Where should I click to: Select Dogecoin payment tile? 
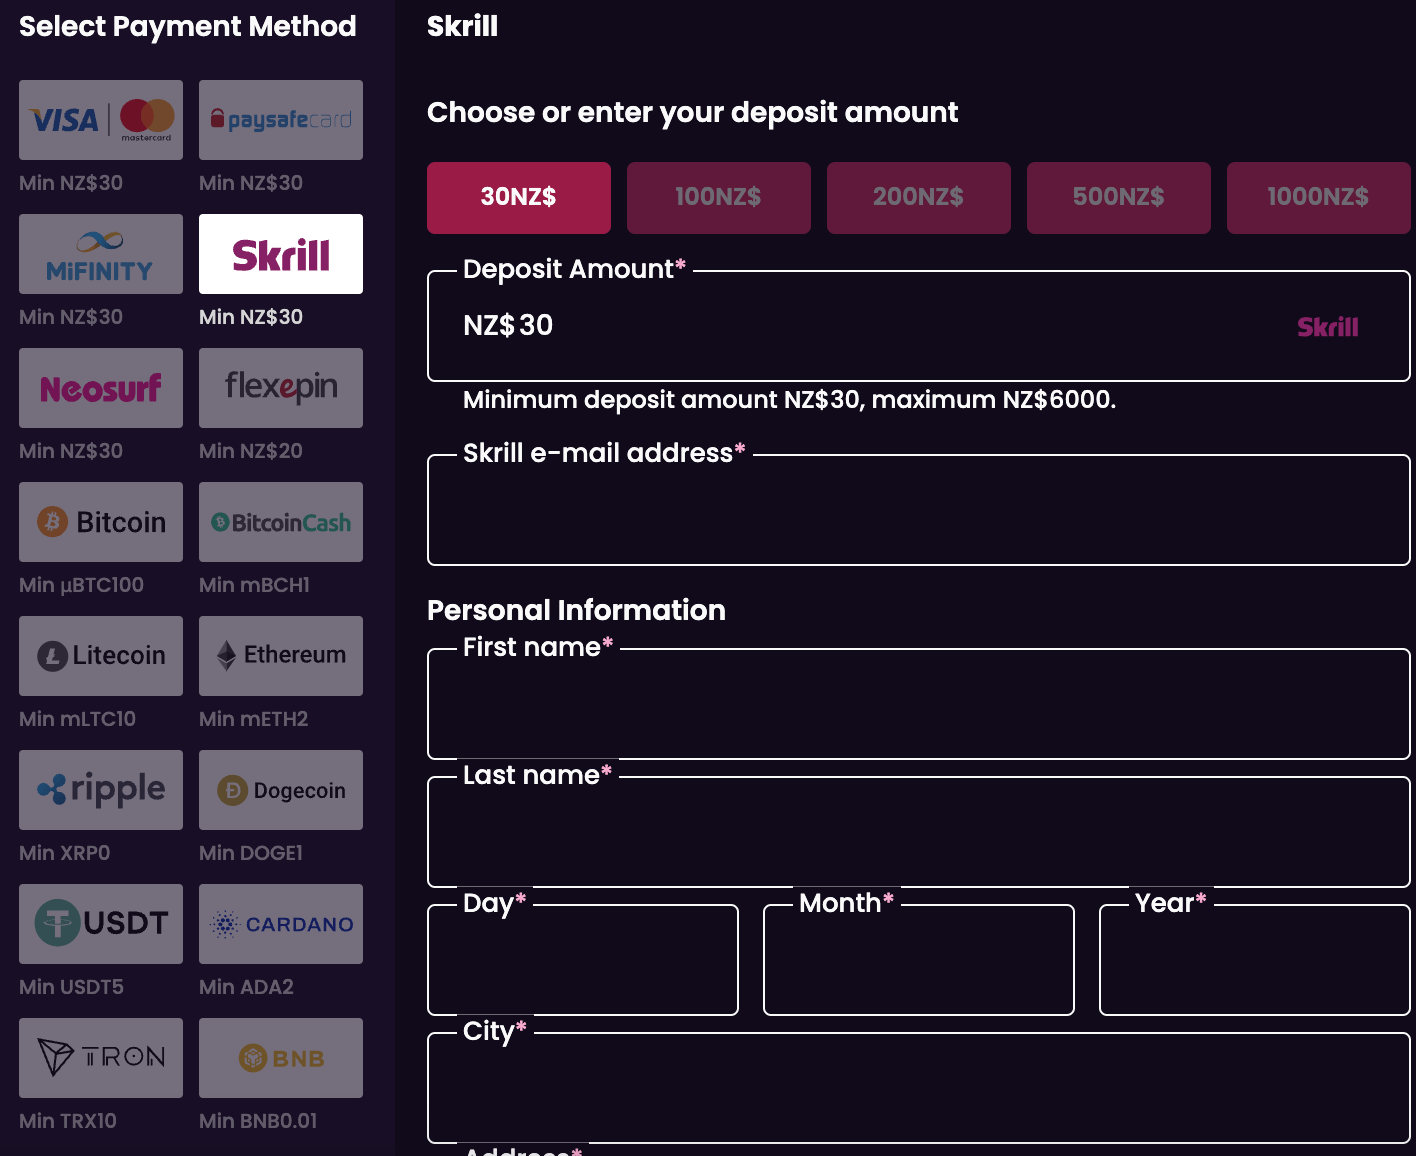coord(281,790)
